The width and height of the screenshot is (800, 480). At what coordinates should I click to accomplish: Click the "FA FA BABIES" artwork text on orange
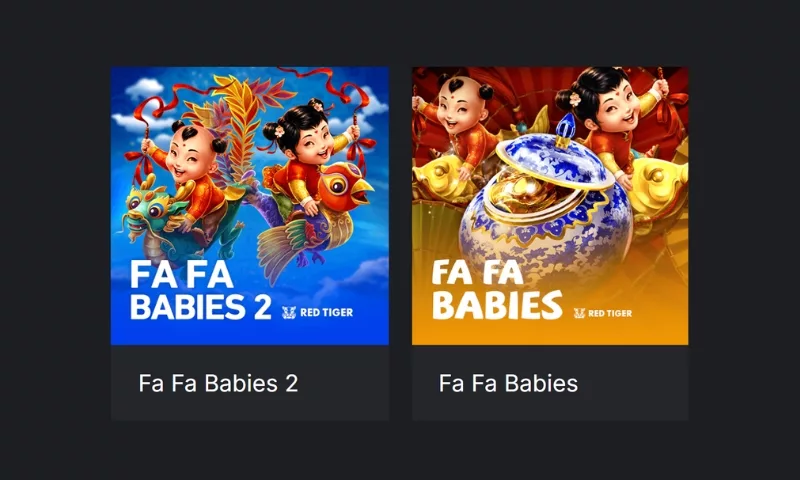tap(496, 290)
